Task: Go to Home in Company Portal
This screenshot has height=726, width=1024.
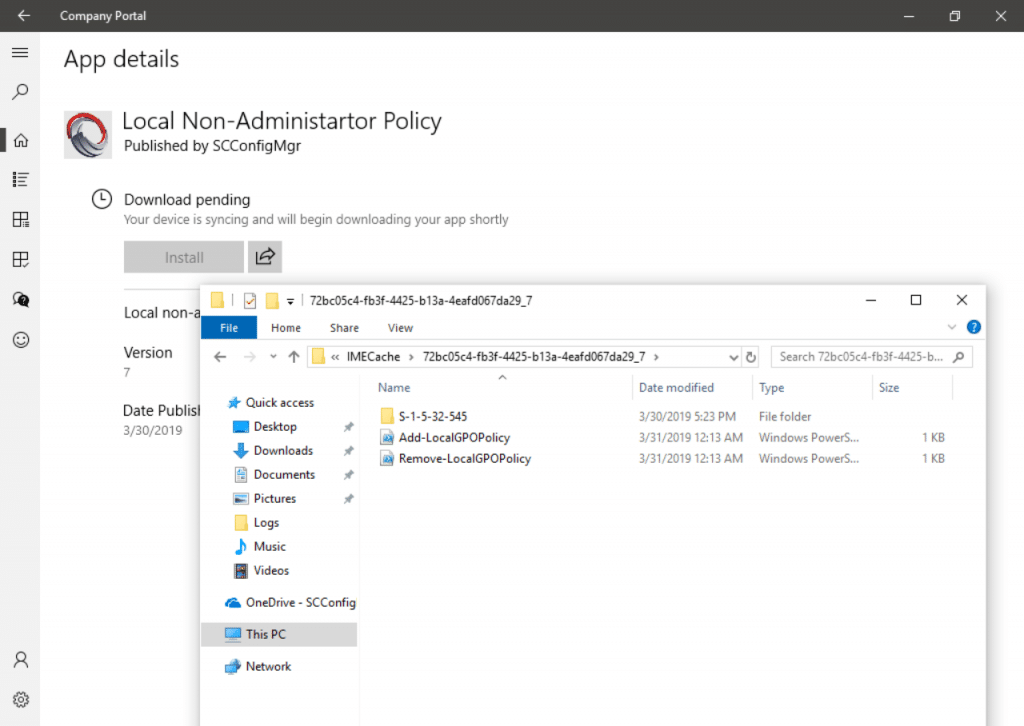Action: 20,140
